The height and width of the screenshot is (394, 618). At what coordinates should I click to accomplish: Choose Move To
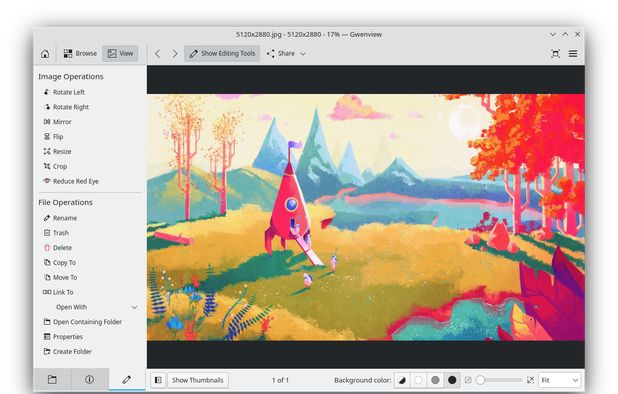point(60,277)
